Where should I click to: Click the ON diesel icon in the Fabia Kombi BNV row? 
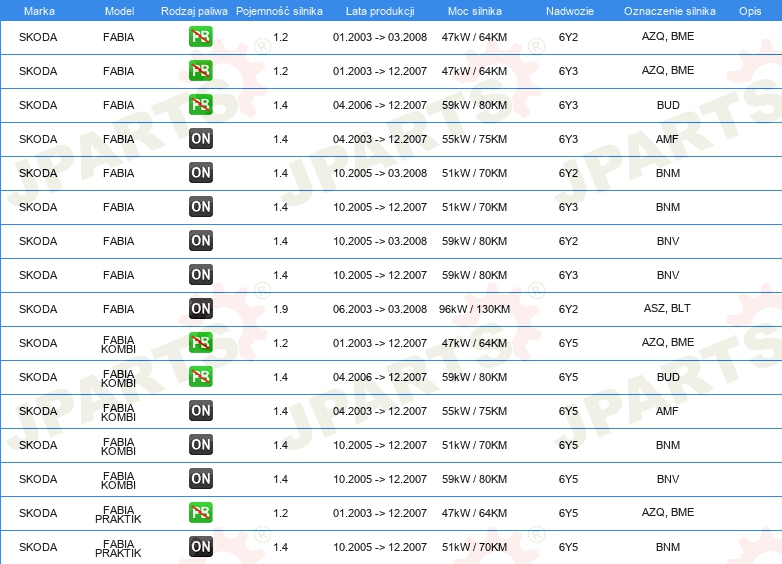tap(200, 478)
